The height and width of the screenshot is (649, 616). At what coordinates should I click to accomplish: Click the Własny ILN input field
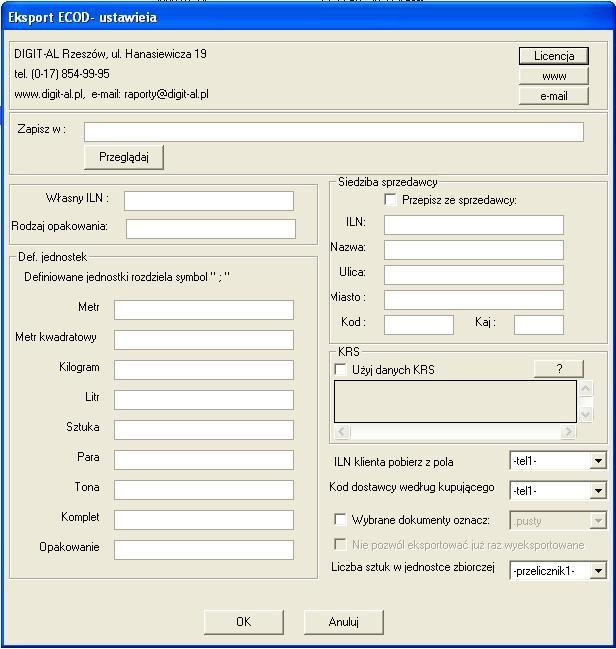(x=209, y=201)
